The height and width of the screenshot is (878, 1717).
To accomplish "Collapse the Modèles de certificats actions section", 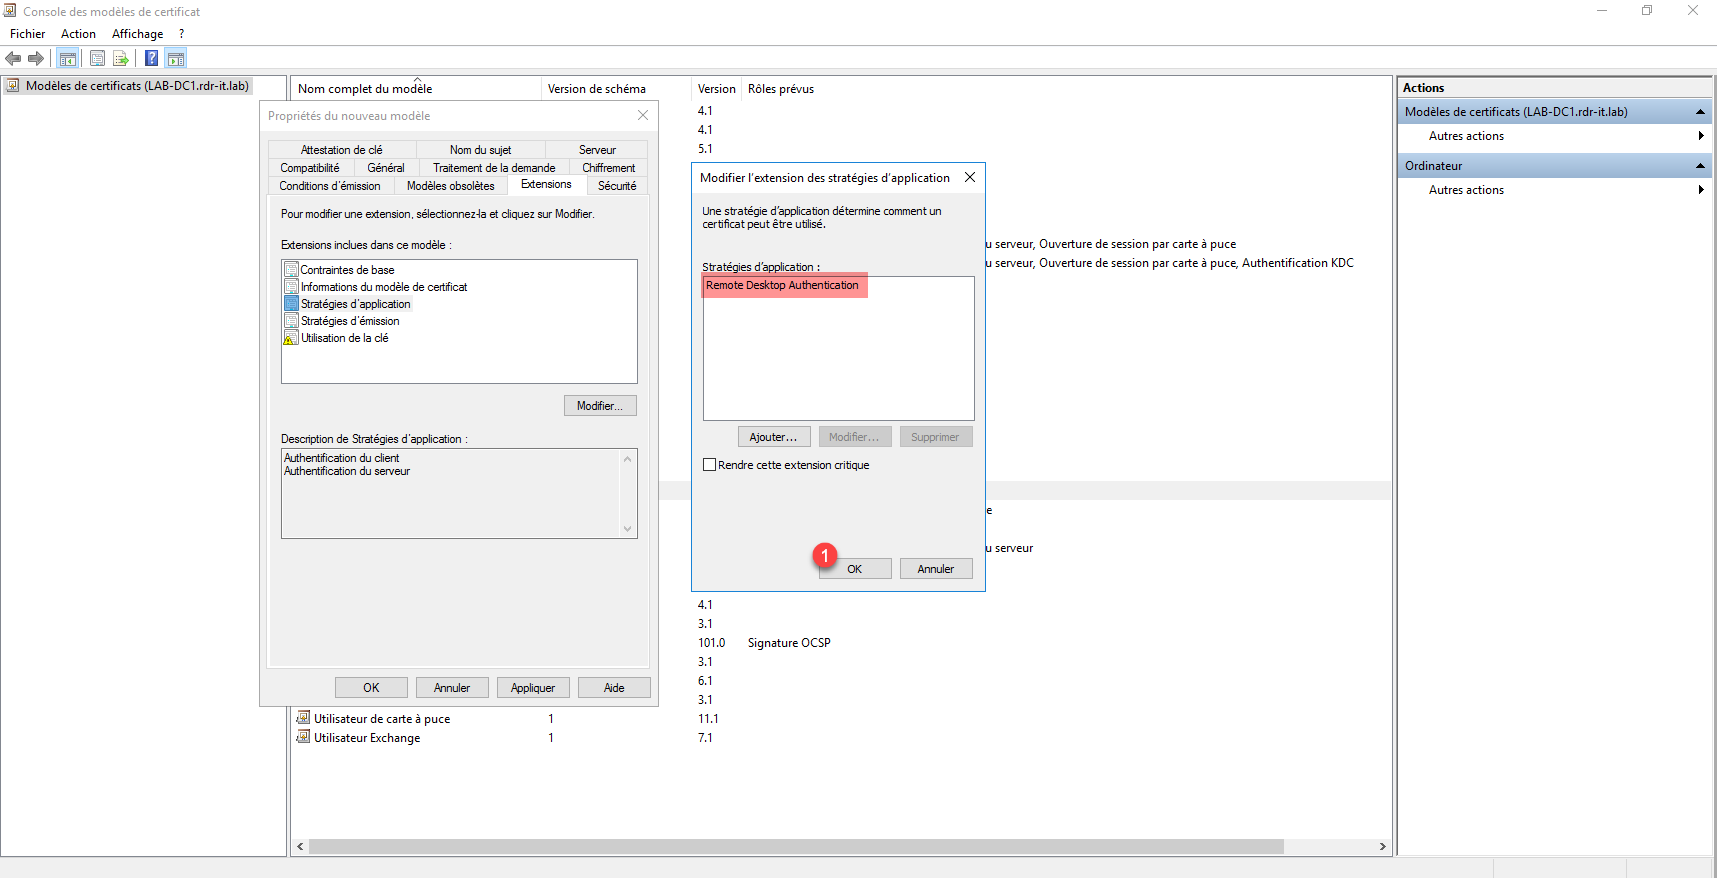I will click(1699, 112).
